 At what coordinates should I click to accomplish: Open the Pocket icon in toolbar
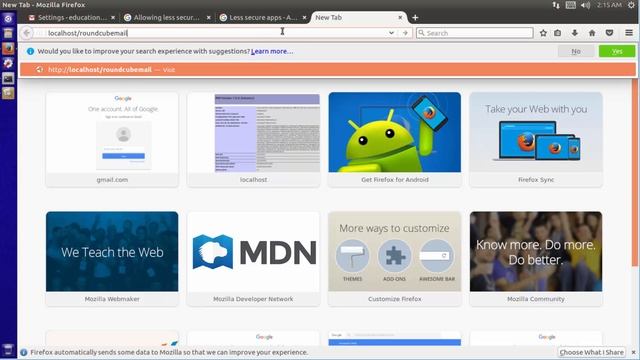tap(609, 33)
